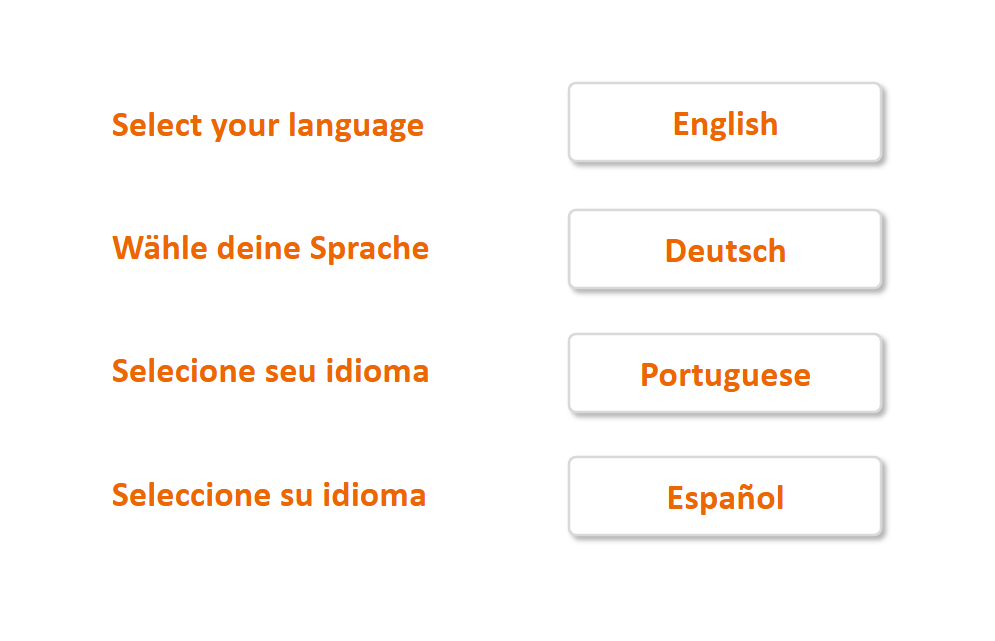Choose the button beside 'Selecione seu idioma'

(x=725, y=374)
